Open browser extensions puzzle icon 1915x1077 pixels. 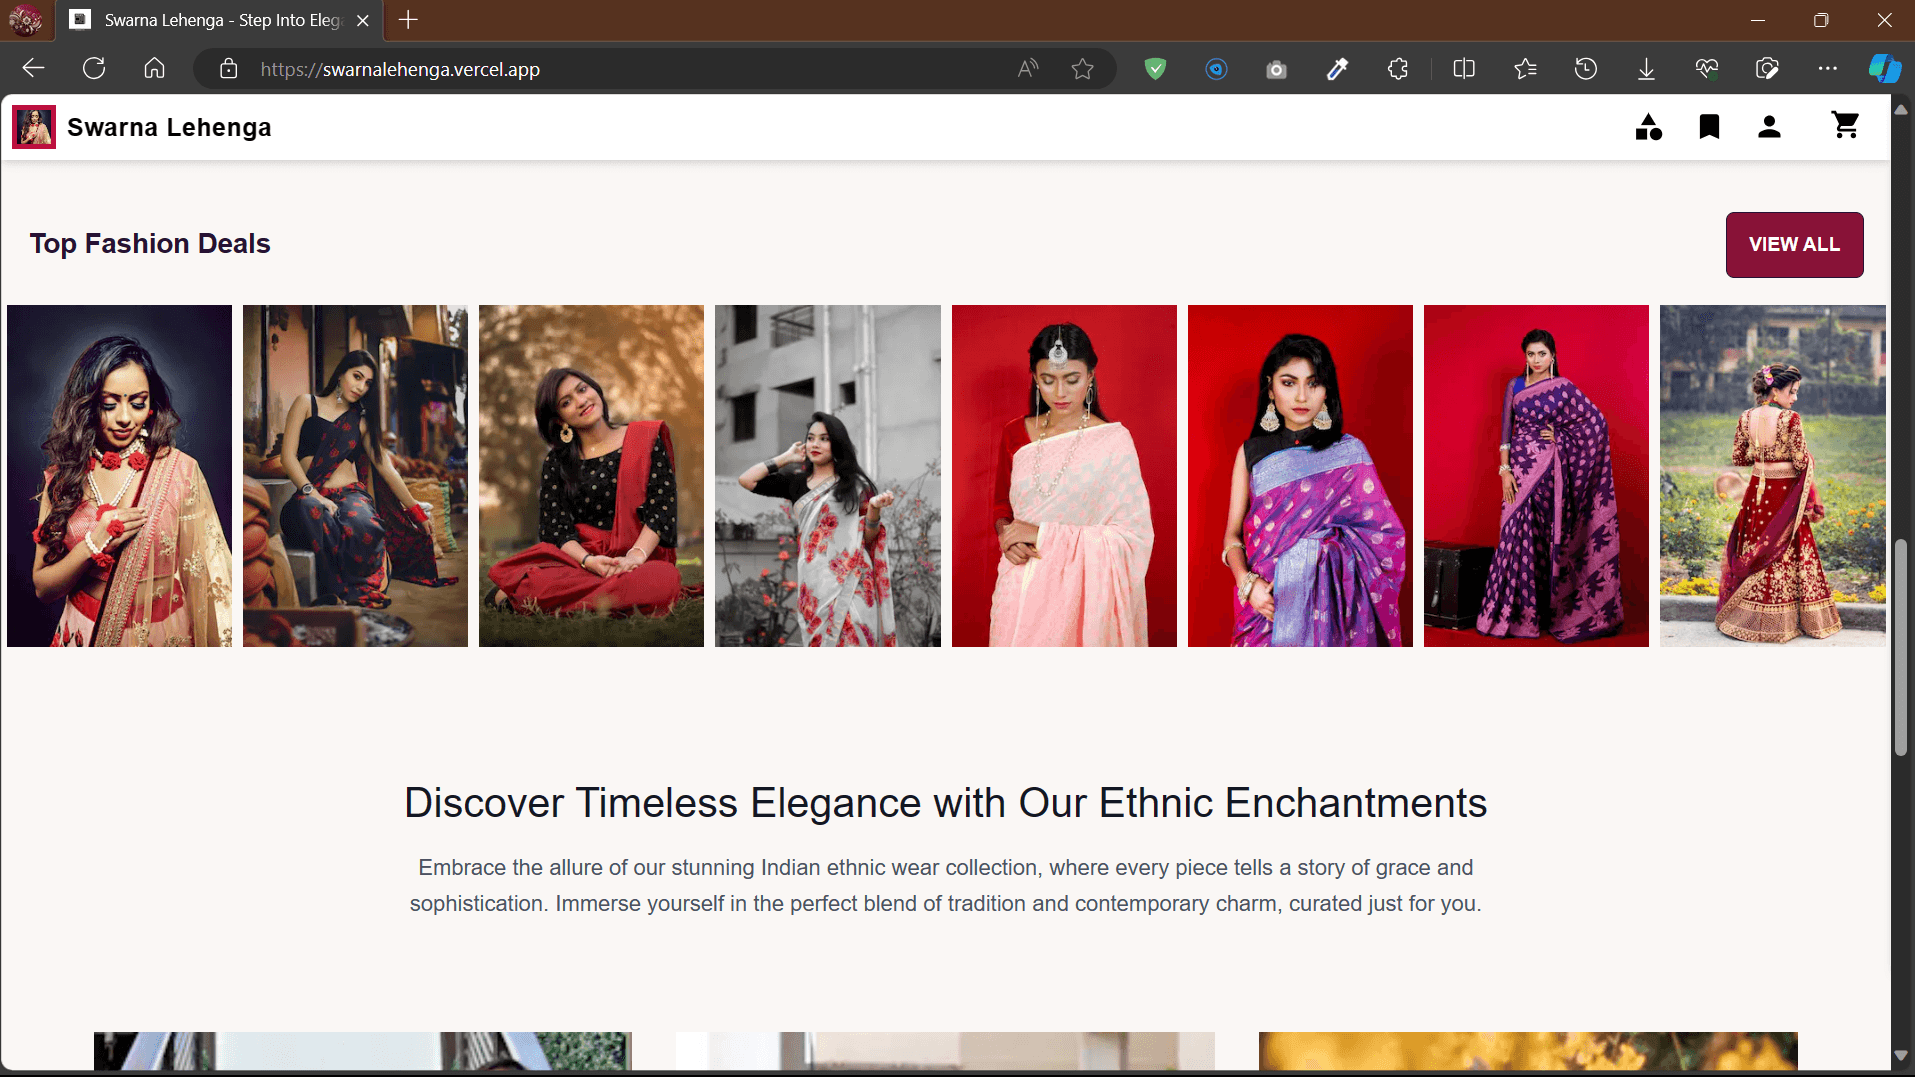pyautogui.click(x=1397, y=69)
